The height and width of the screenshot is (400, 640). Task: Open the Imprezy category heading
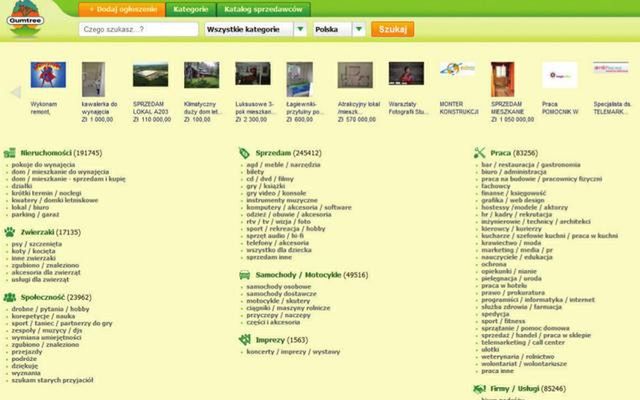270,340
